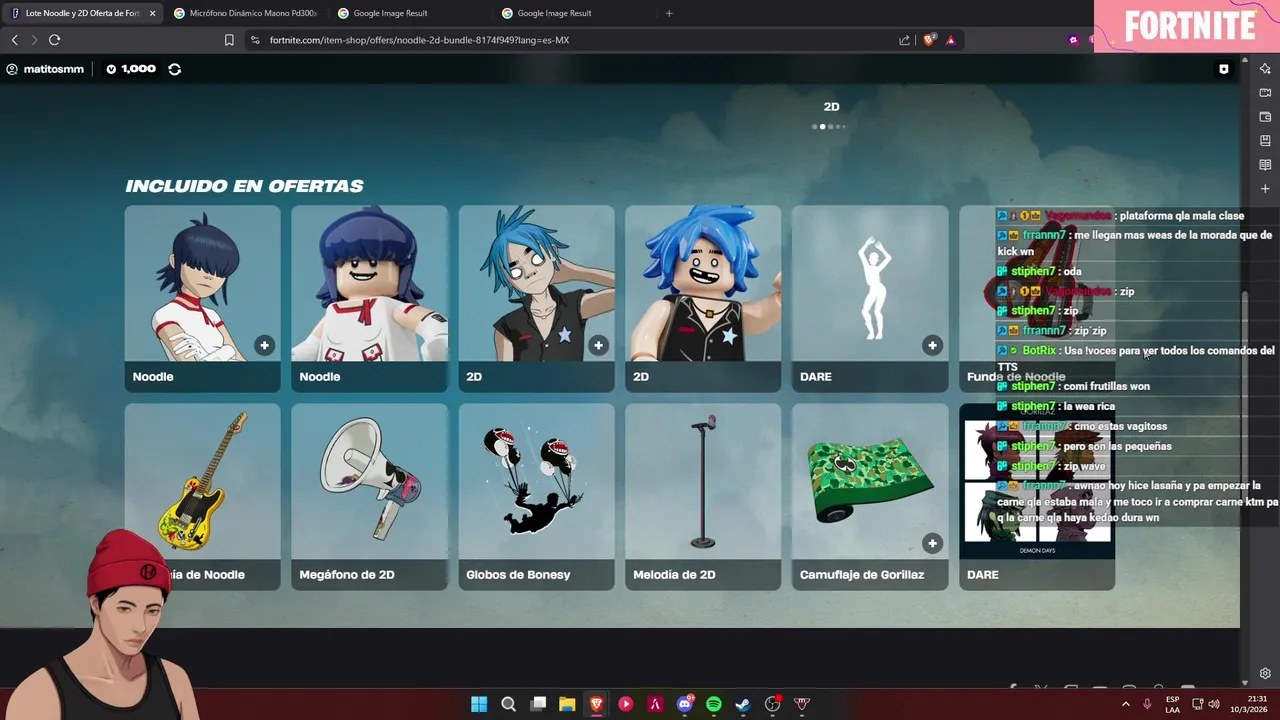
Task: Expand the plus on Camuflaje de Gorillaz card
Action: coord(932,543)
